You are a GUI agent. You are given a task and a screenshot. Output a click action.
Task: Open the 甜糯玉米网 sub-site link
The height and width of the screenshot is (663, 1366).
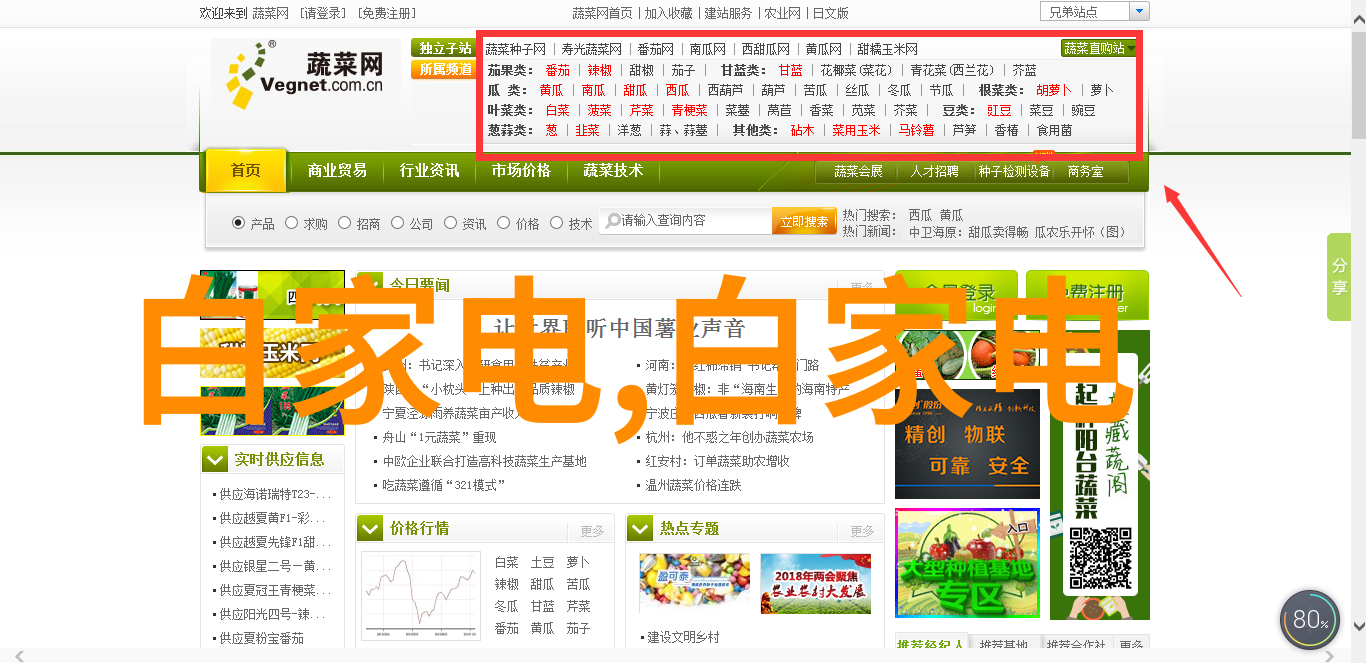click(x=887, y=49)
